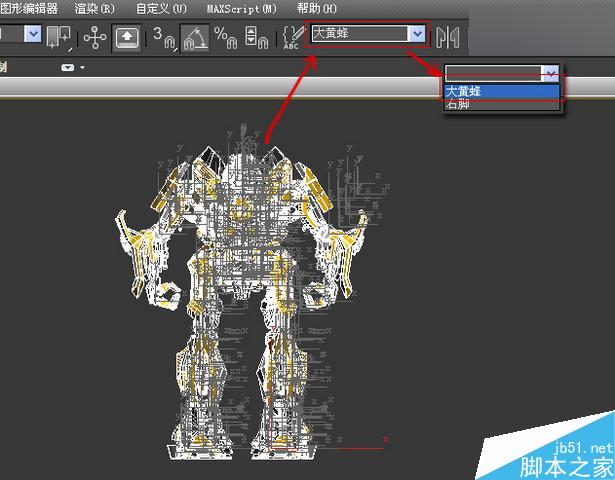Expand the named selection sets dropdown arrow
This screenshot has height=480, width=615.
pos(417,34)
